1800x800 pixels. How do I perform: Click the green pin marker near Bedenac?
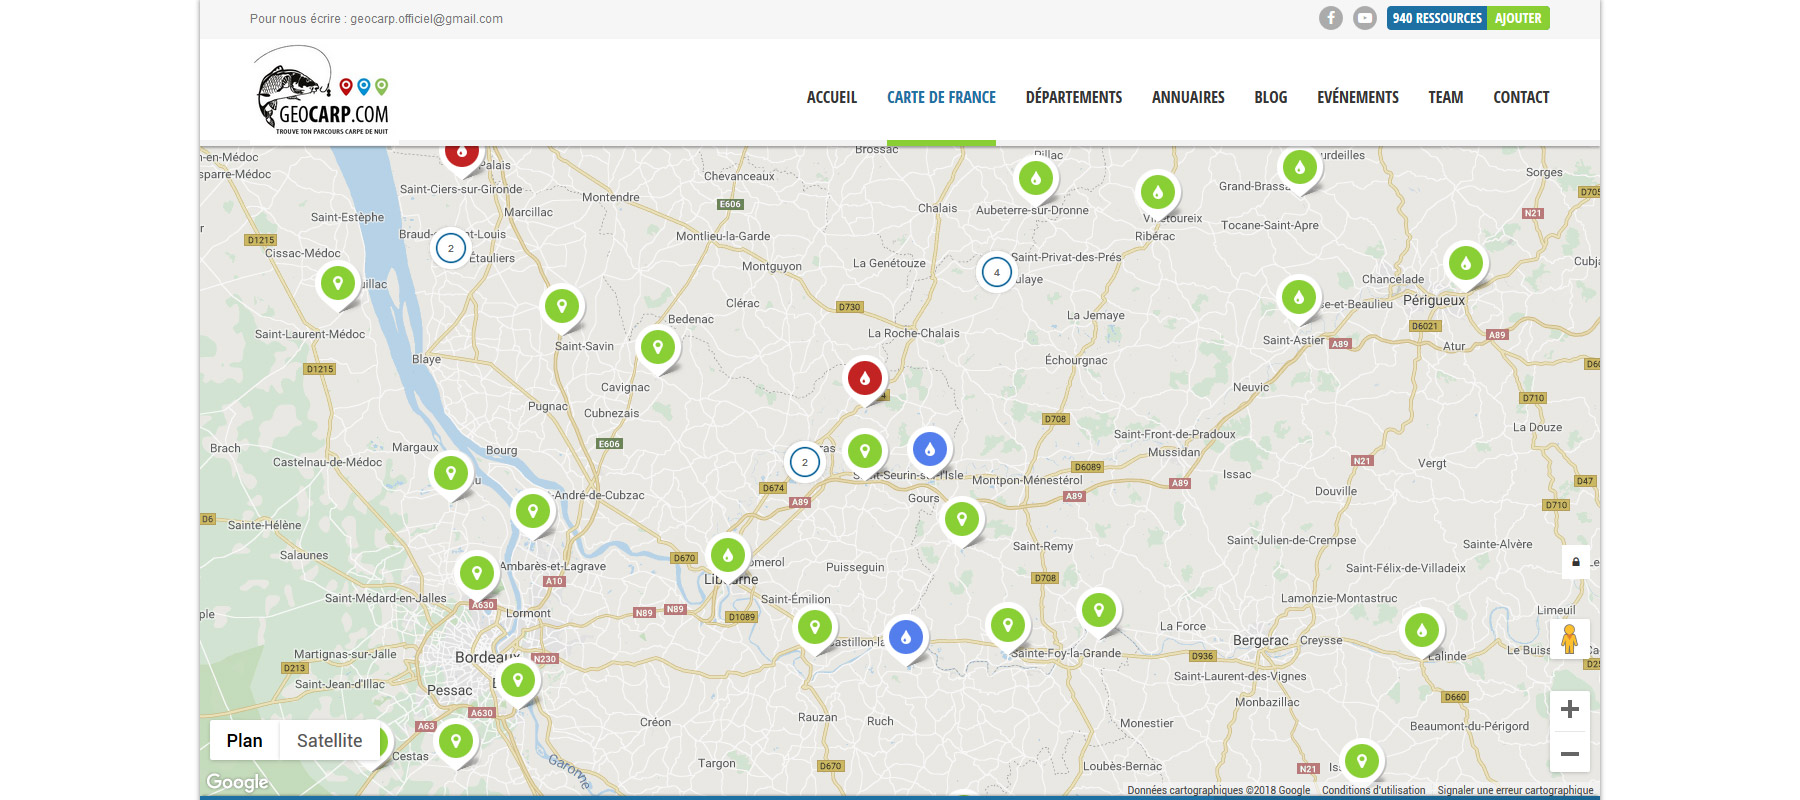tap(658, 347)
